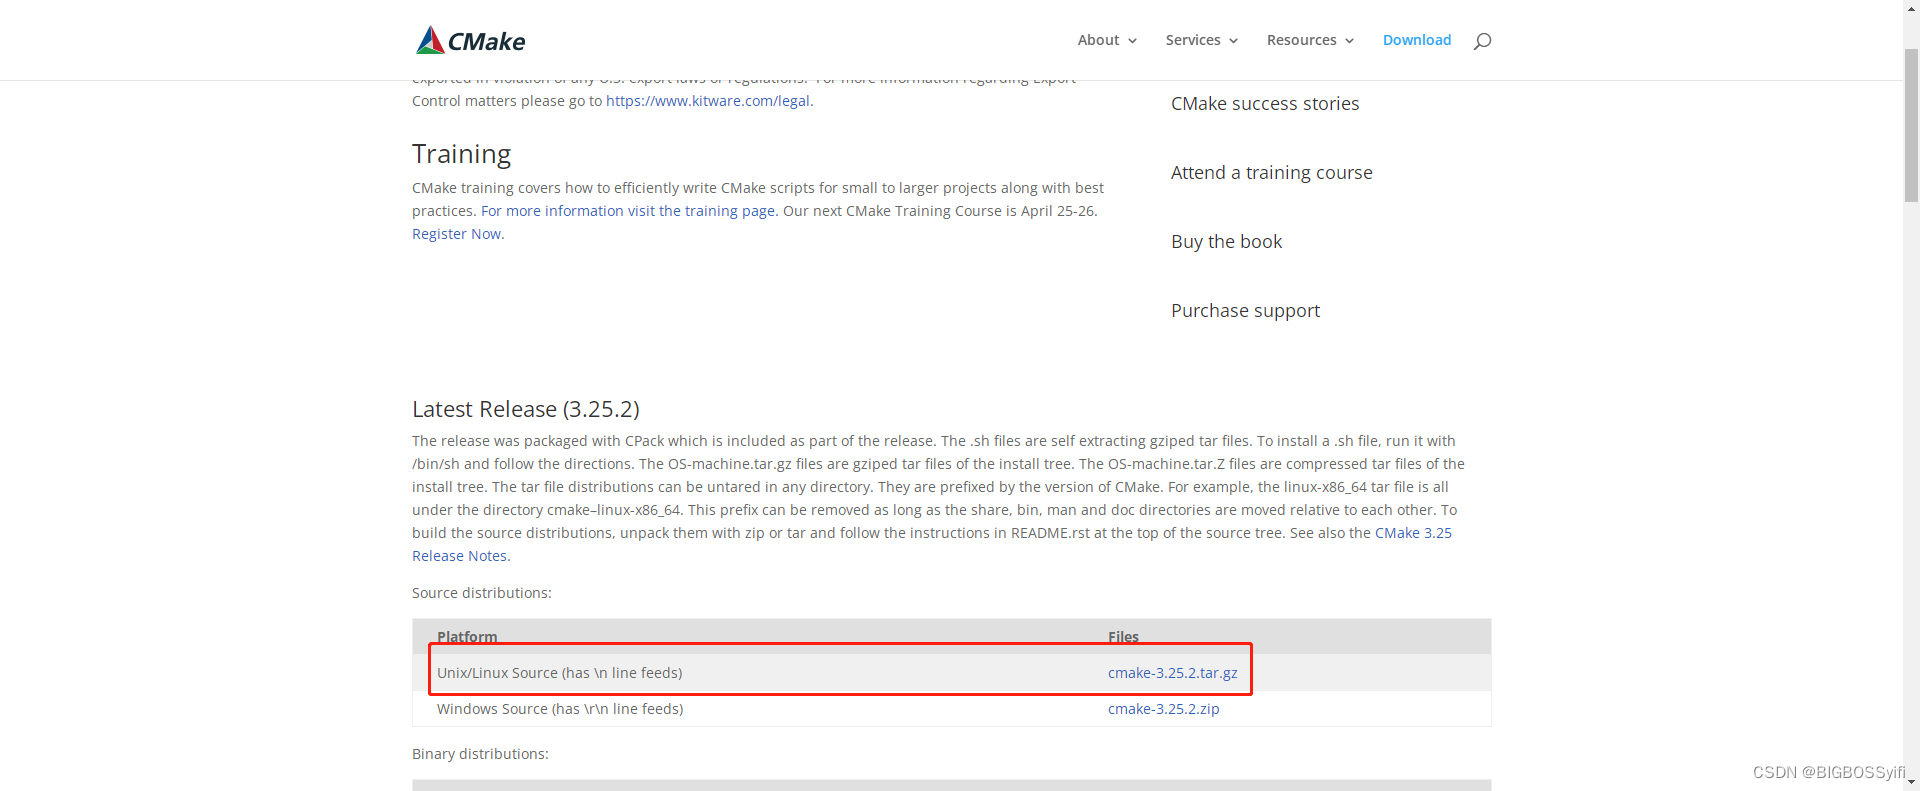Click the page scrollbar thumb

[1911, 125]
